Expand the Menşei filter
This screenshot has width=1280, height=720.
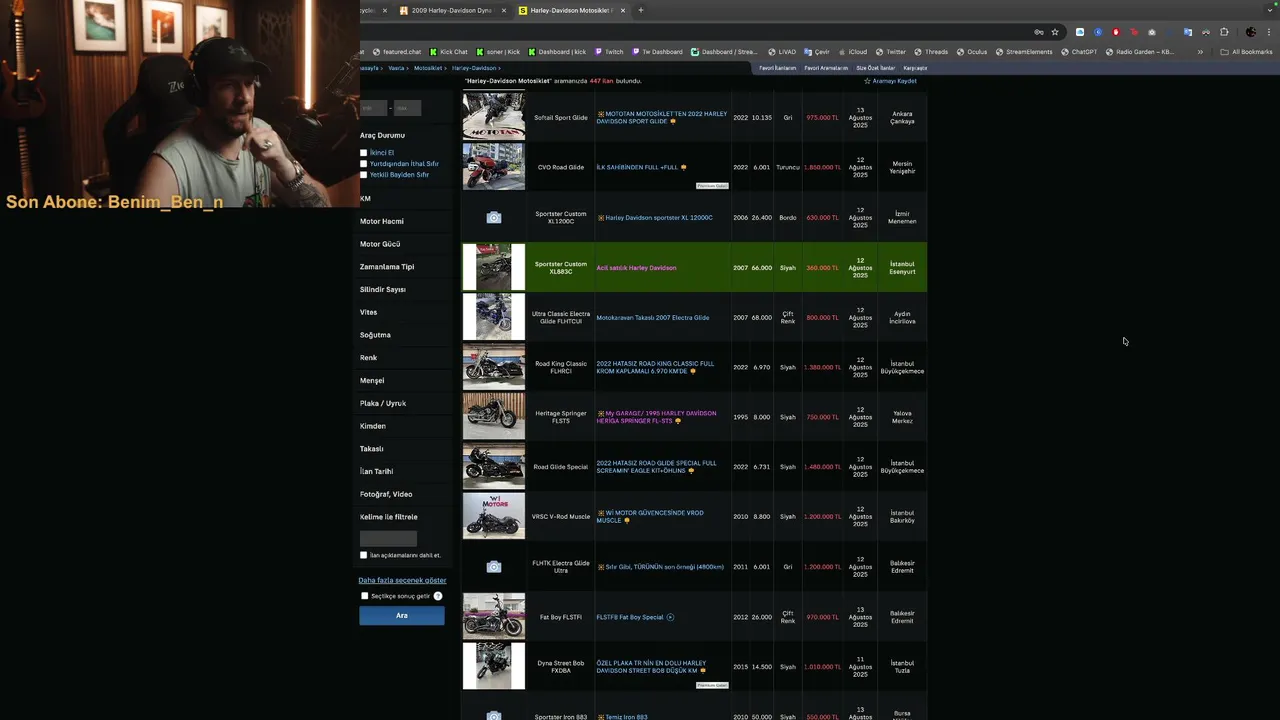tap(372, 380)
